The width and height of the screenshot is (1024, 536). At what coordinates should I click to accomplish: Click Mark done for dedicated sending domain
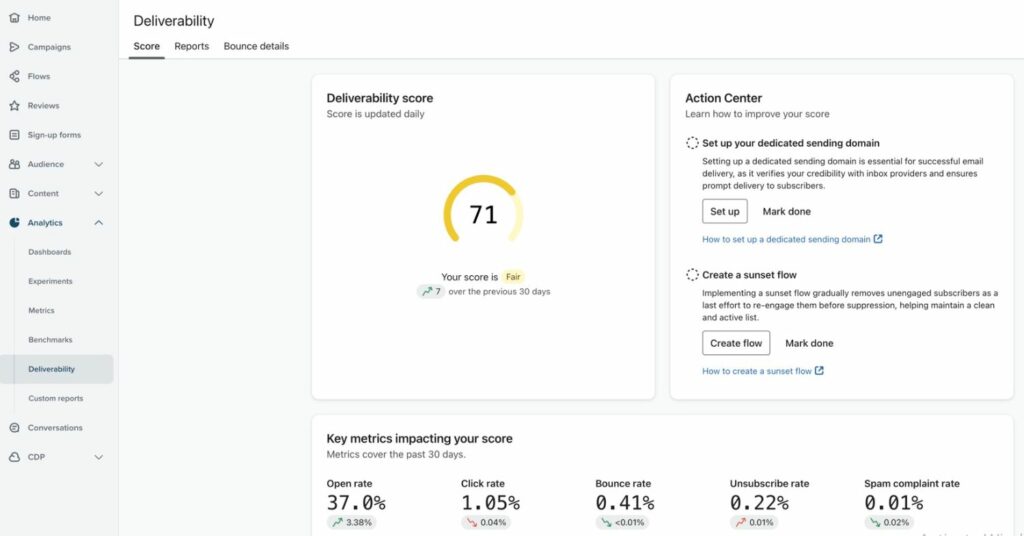[787, 212]
